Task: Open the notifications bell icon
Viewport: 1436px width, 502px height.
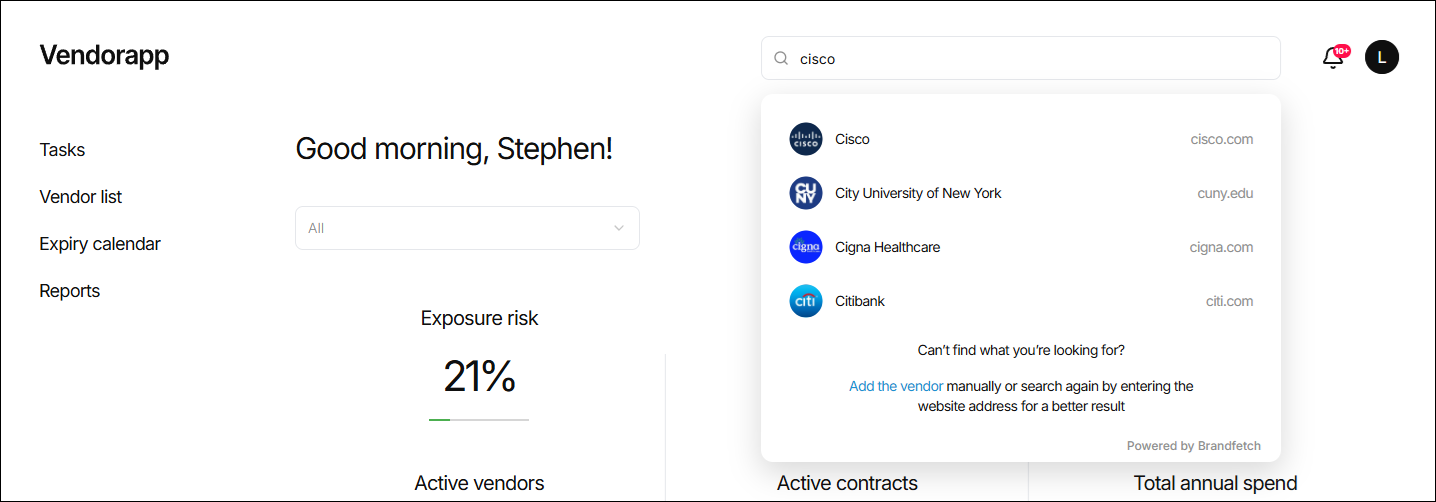Action: [1332, 58]
